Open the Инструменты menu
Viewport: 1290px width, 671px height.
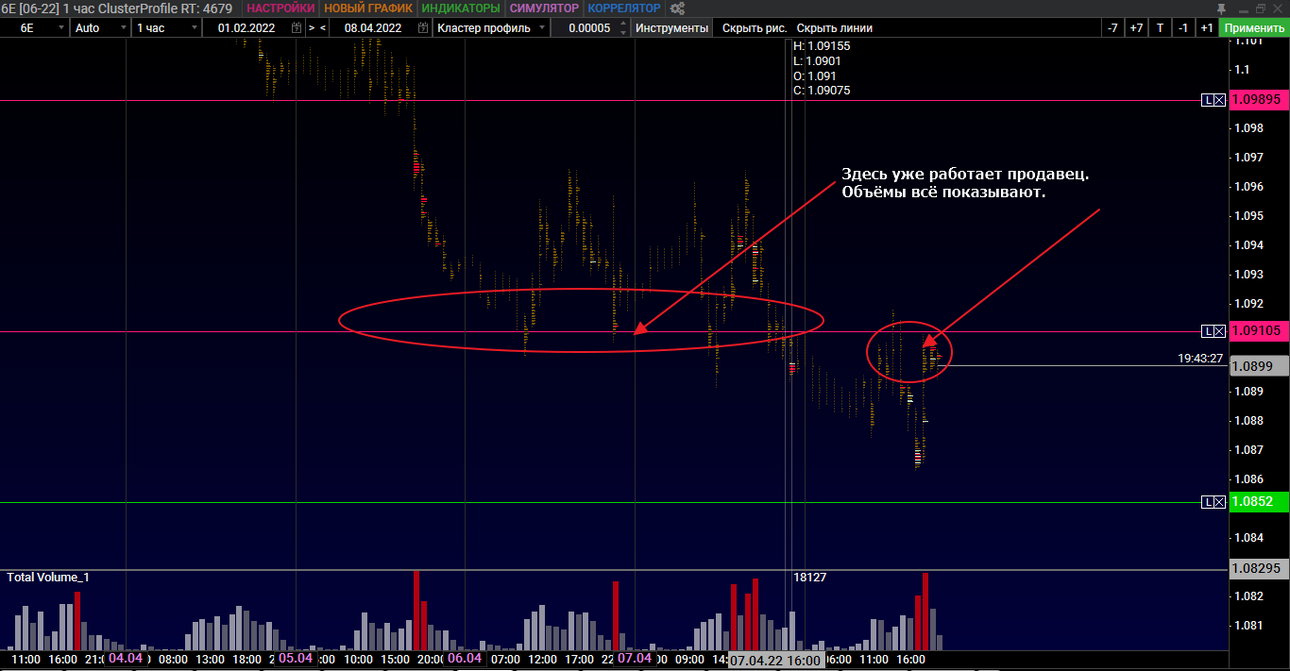[x=672, y=28]
